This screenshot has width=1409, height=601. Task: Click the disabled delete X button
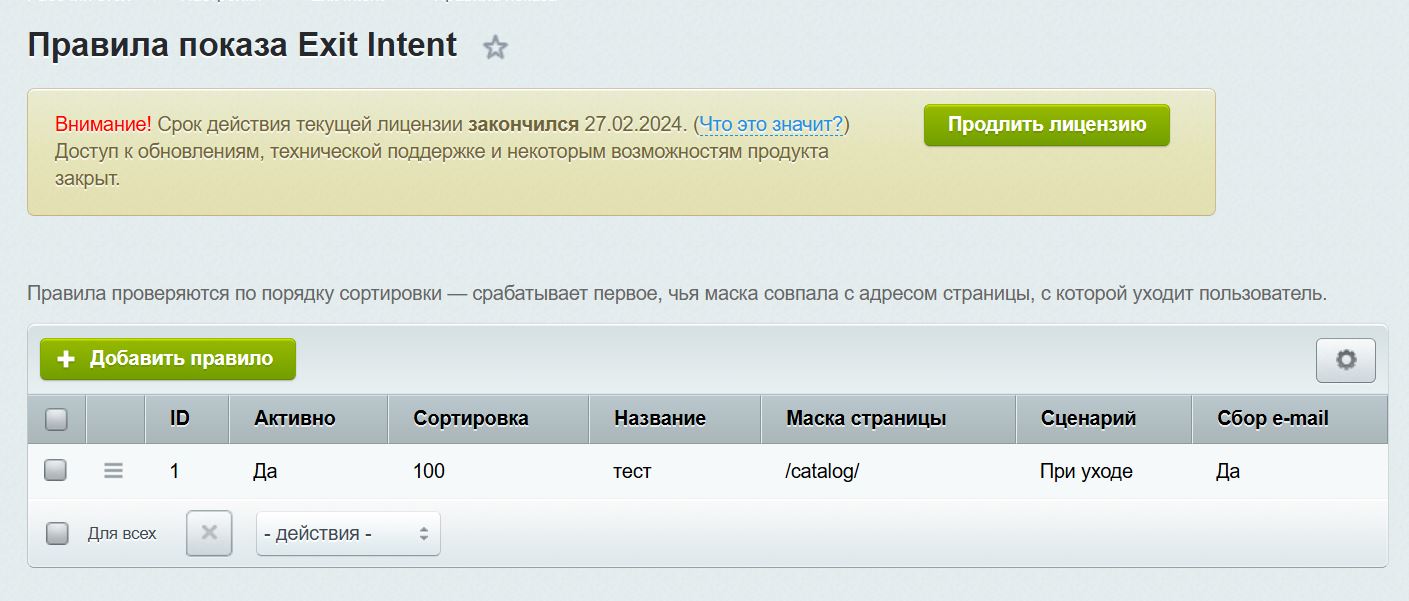click(209, 533)
